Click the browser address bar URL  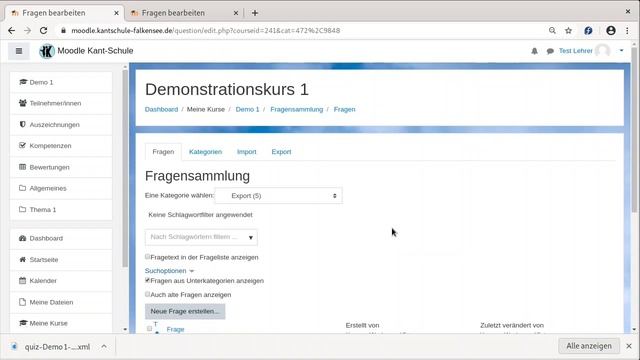pyautogui.click(x=205, y=31)
